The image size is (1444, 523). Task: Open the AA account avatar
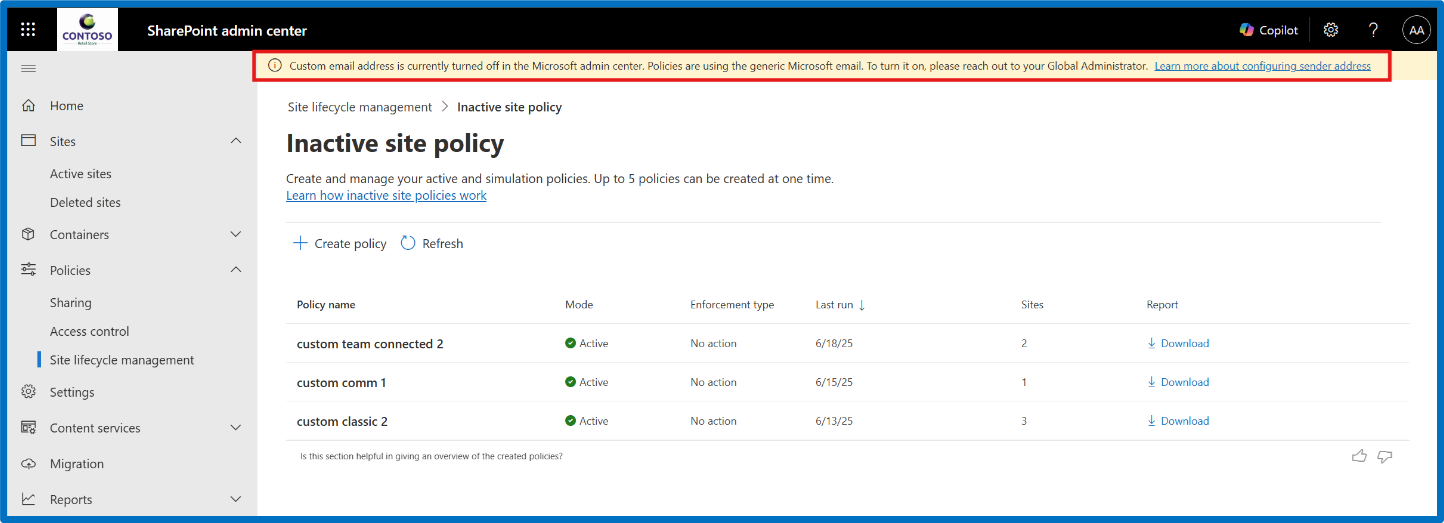pyautogui.click(x=1417, y=30)
